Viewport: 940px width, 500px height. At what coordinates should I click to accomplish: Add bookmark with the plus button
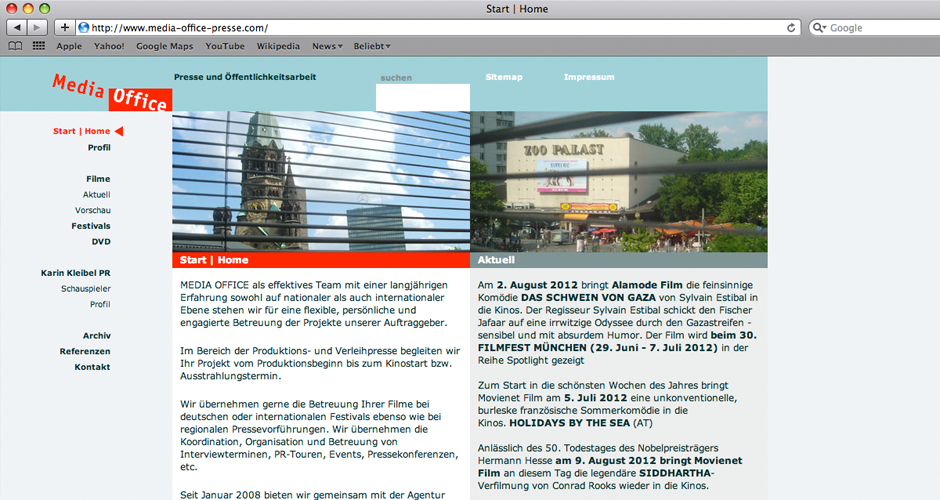pyautogui.click(x=64, y=28)
